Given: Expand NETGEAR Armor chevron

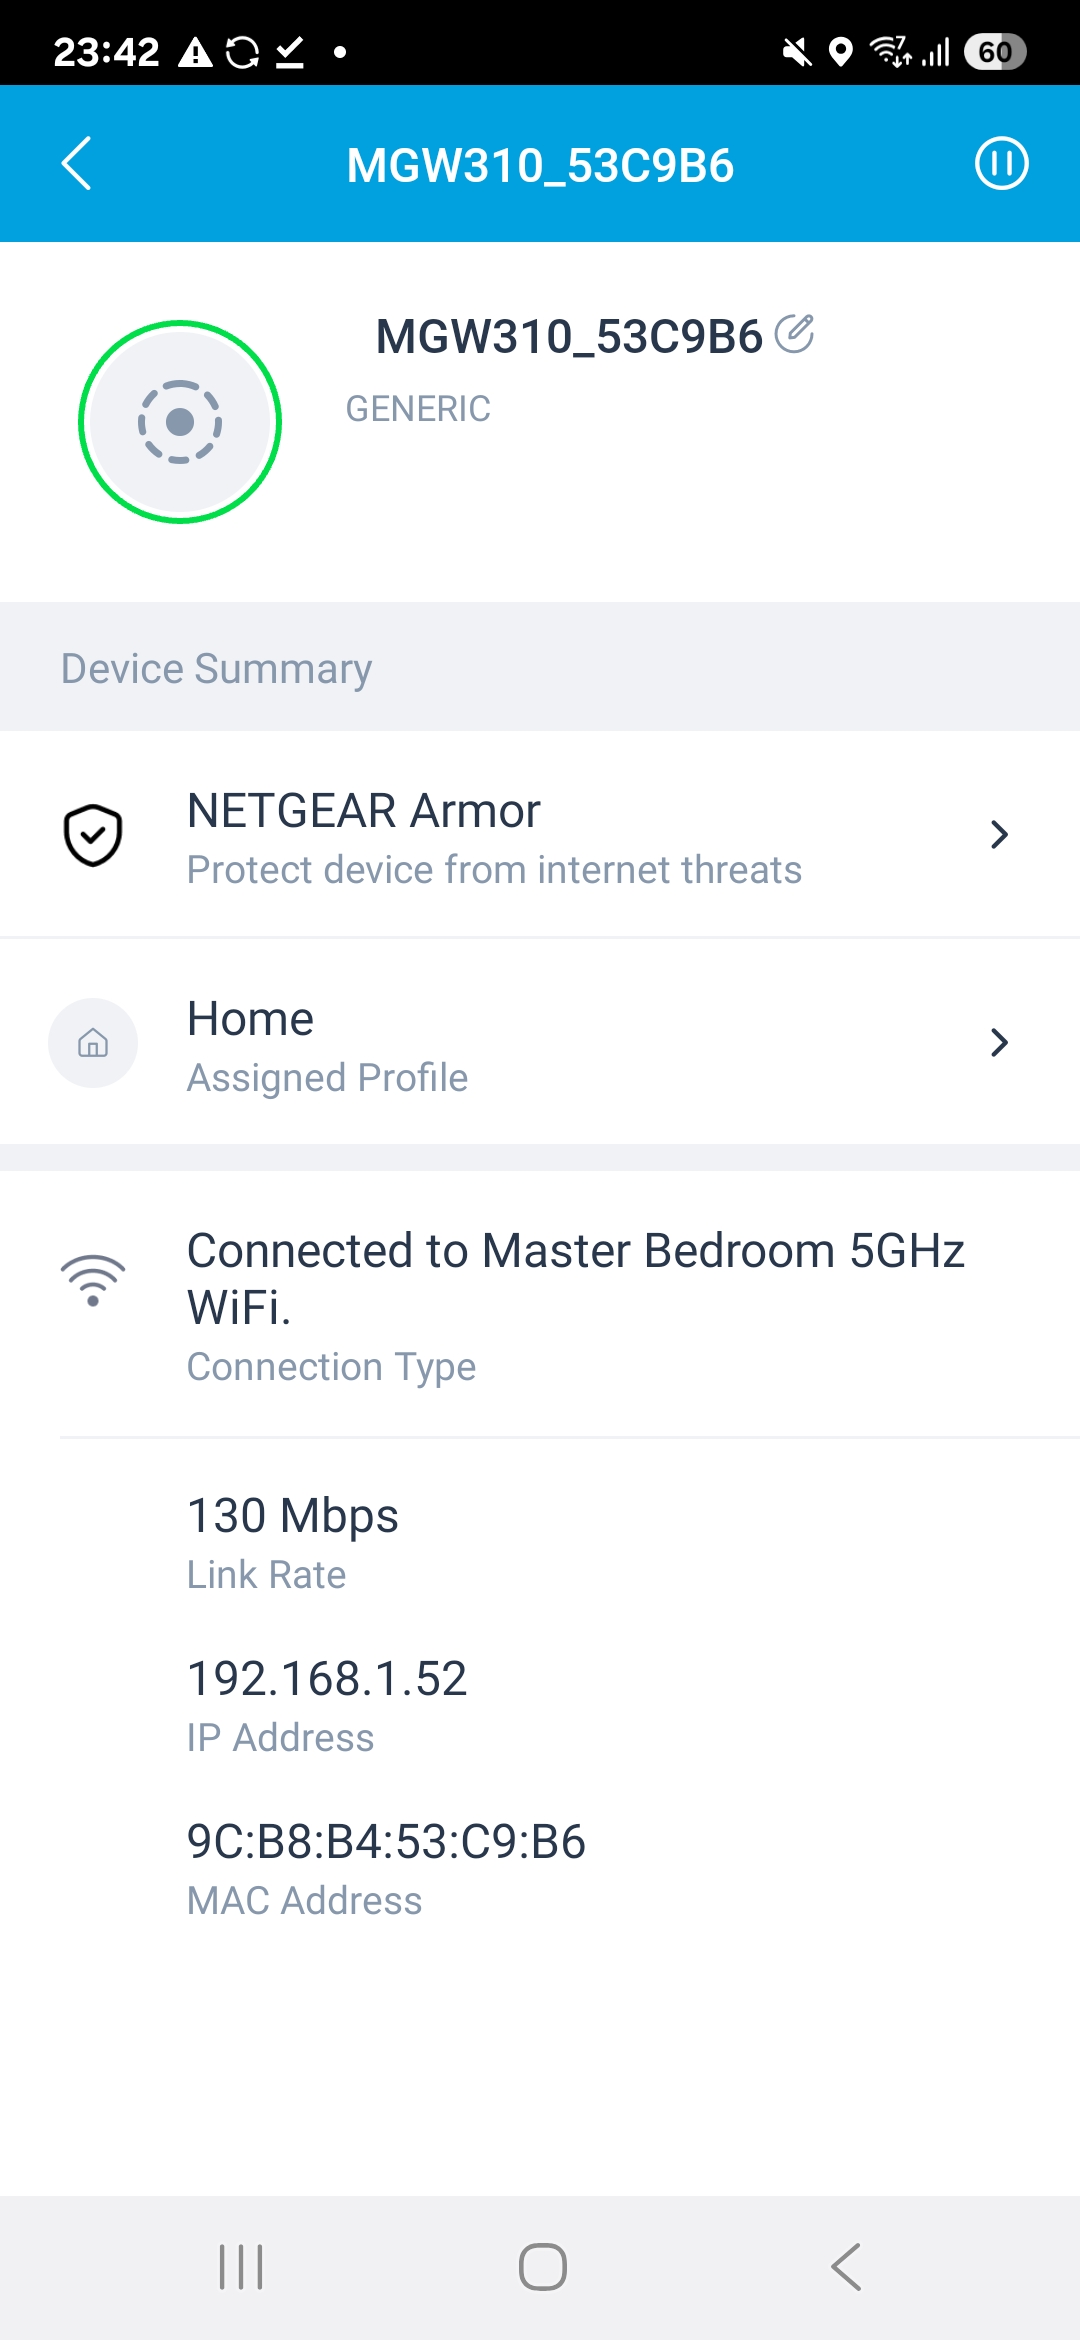Looking at the screenshot, I should (x=998, y=835).
